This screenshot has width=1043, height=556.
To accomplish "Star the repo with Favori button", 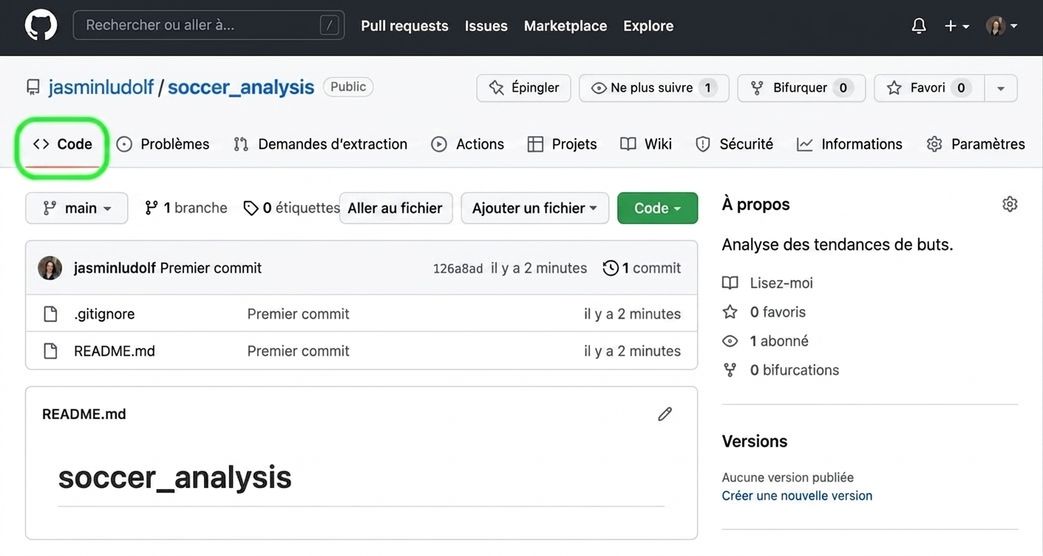I will [927, 88].
